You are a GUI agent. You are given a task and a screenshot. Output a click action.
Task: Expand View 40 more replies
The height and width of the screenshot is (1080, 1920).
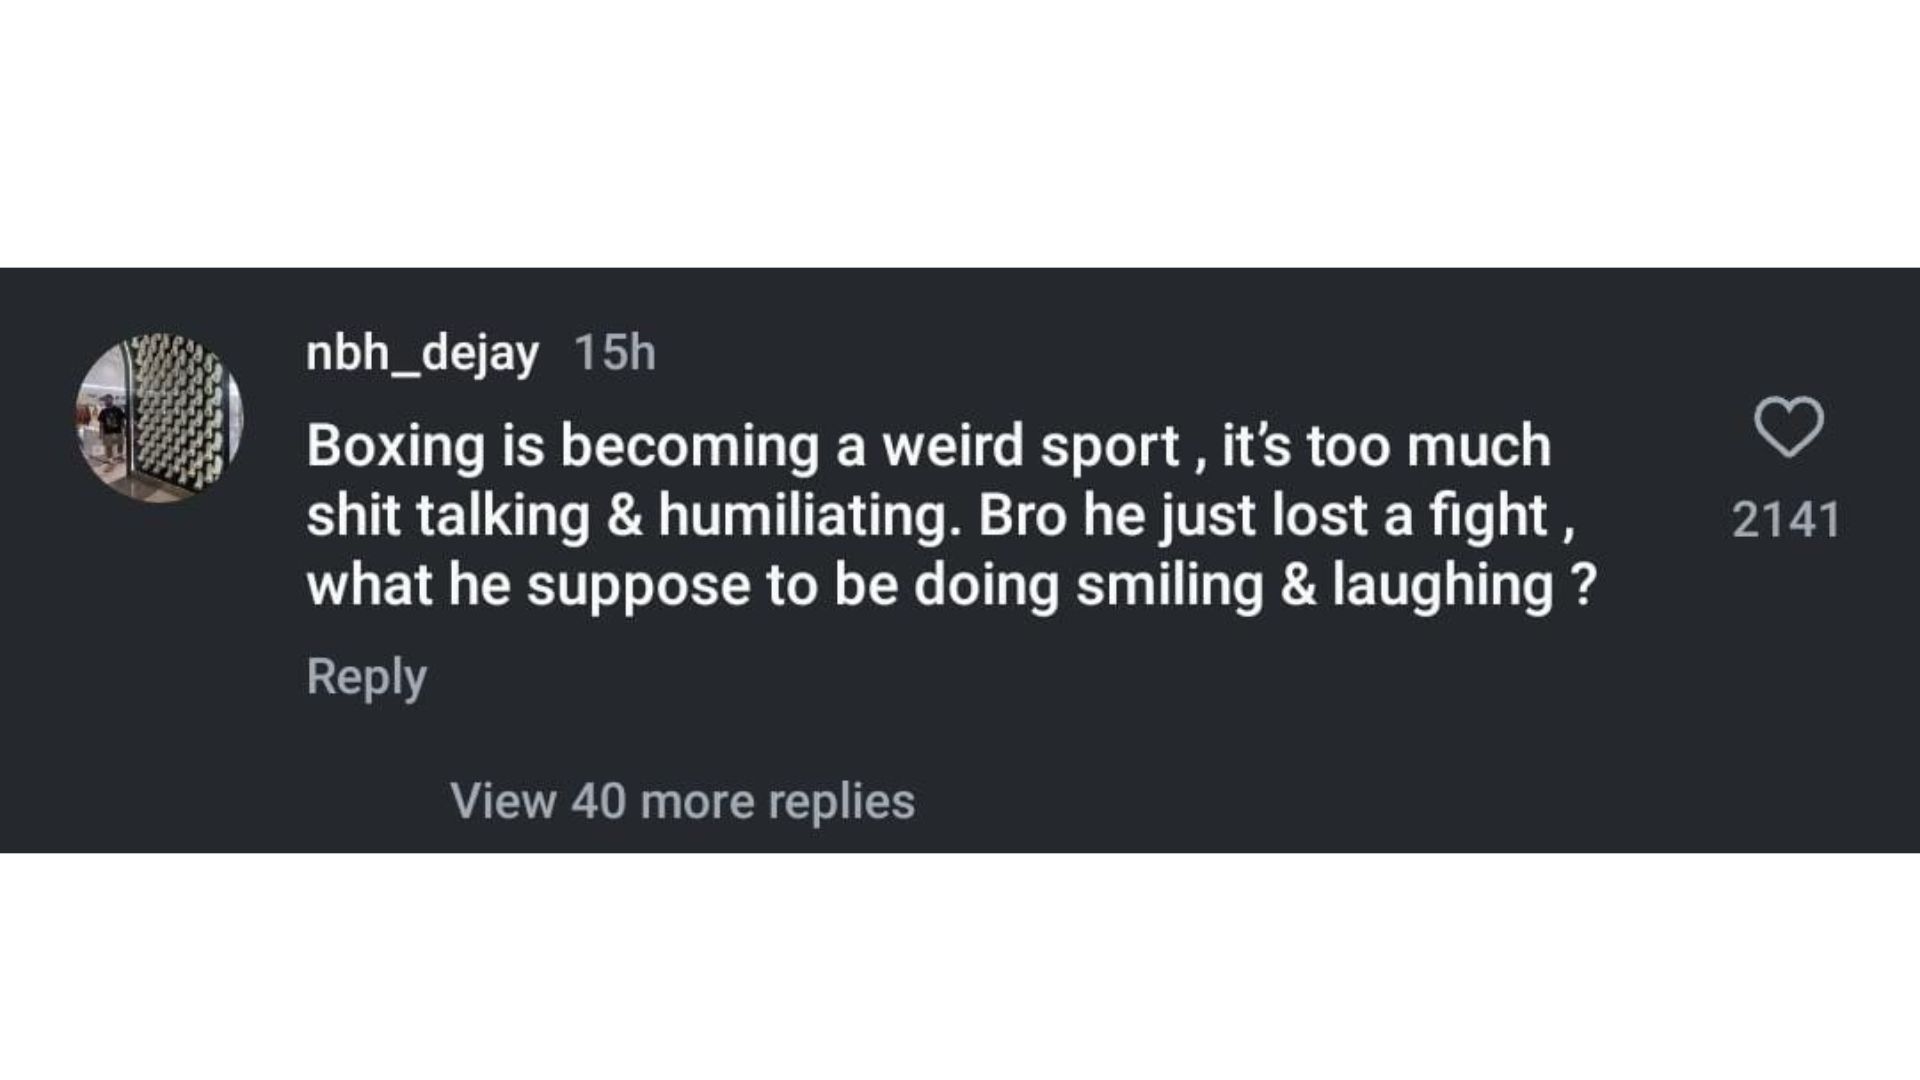(682, 801)
